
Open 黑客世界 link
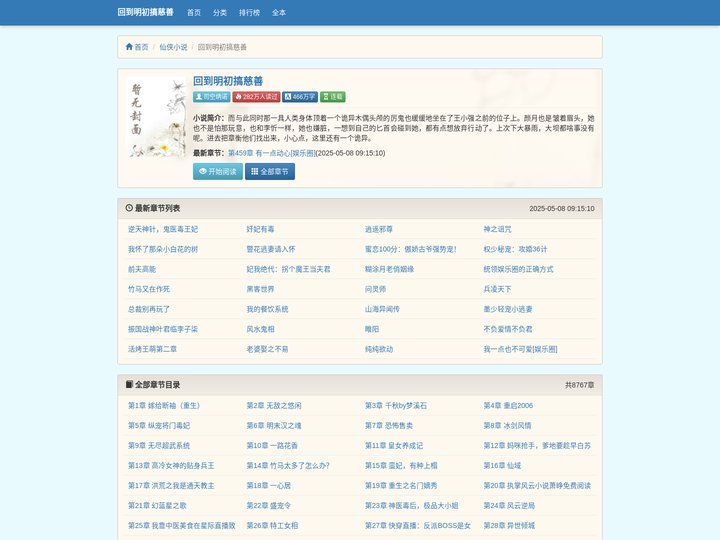(x=260, y=289)
